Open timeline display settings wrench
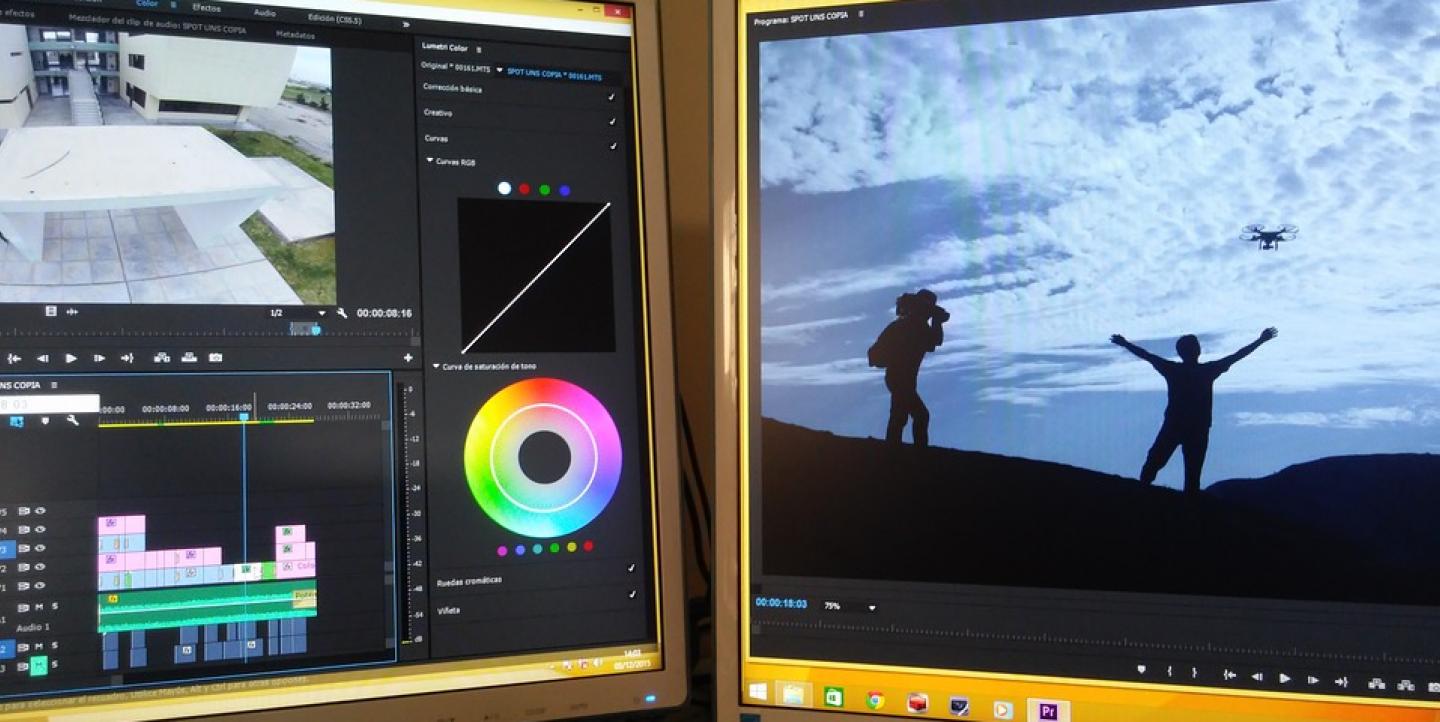Screen dimensions: 1440x722 pos(72,421)
